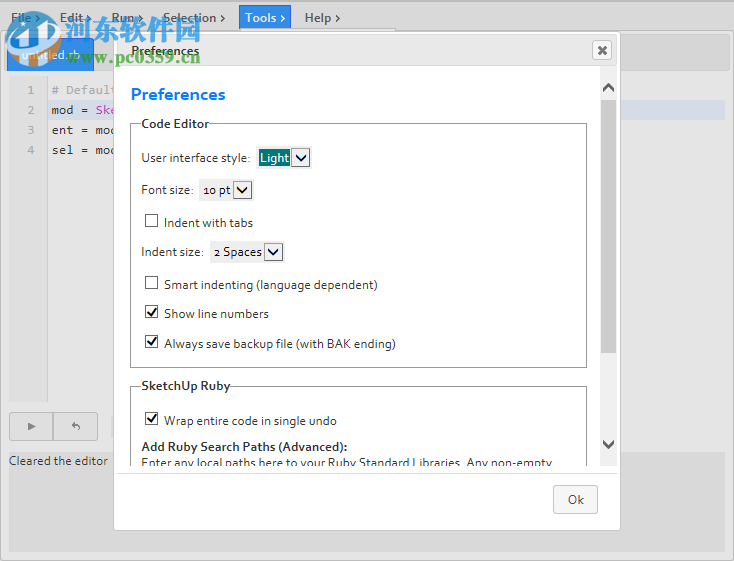Click the 'Code Editor' group label
This screenshot has height=561, width=734.
[x=175, y=124]
